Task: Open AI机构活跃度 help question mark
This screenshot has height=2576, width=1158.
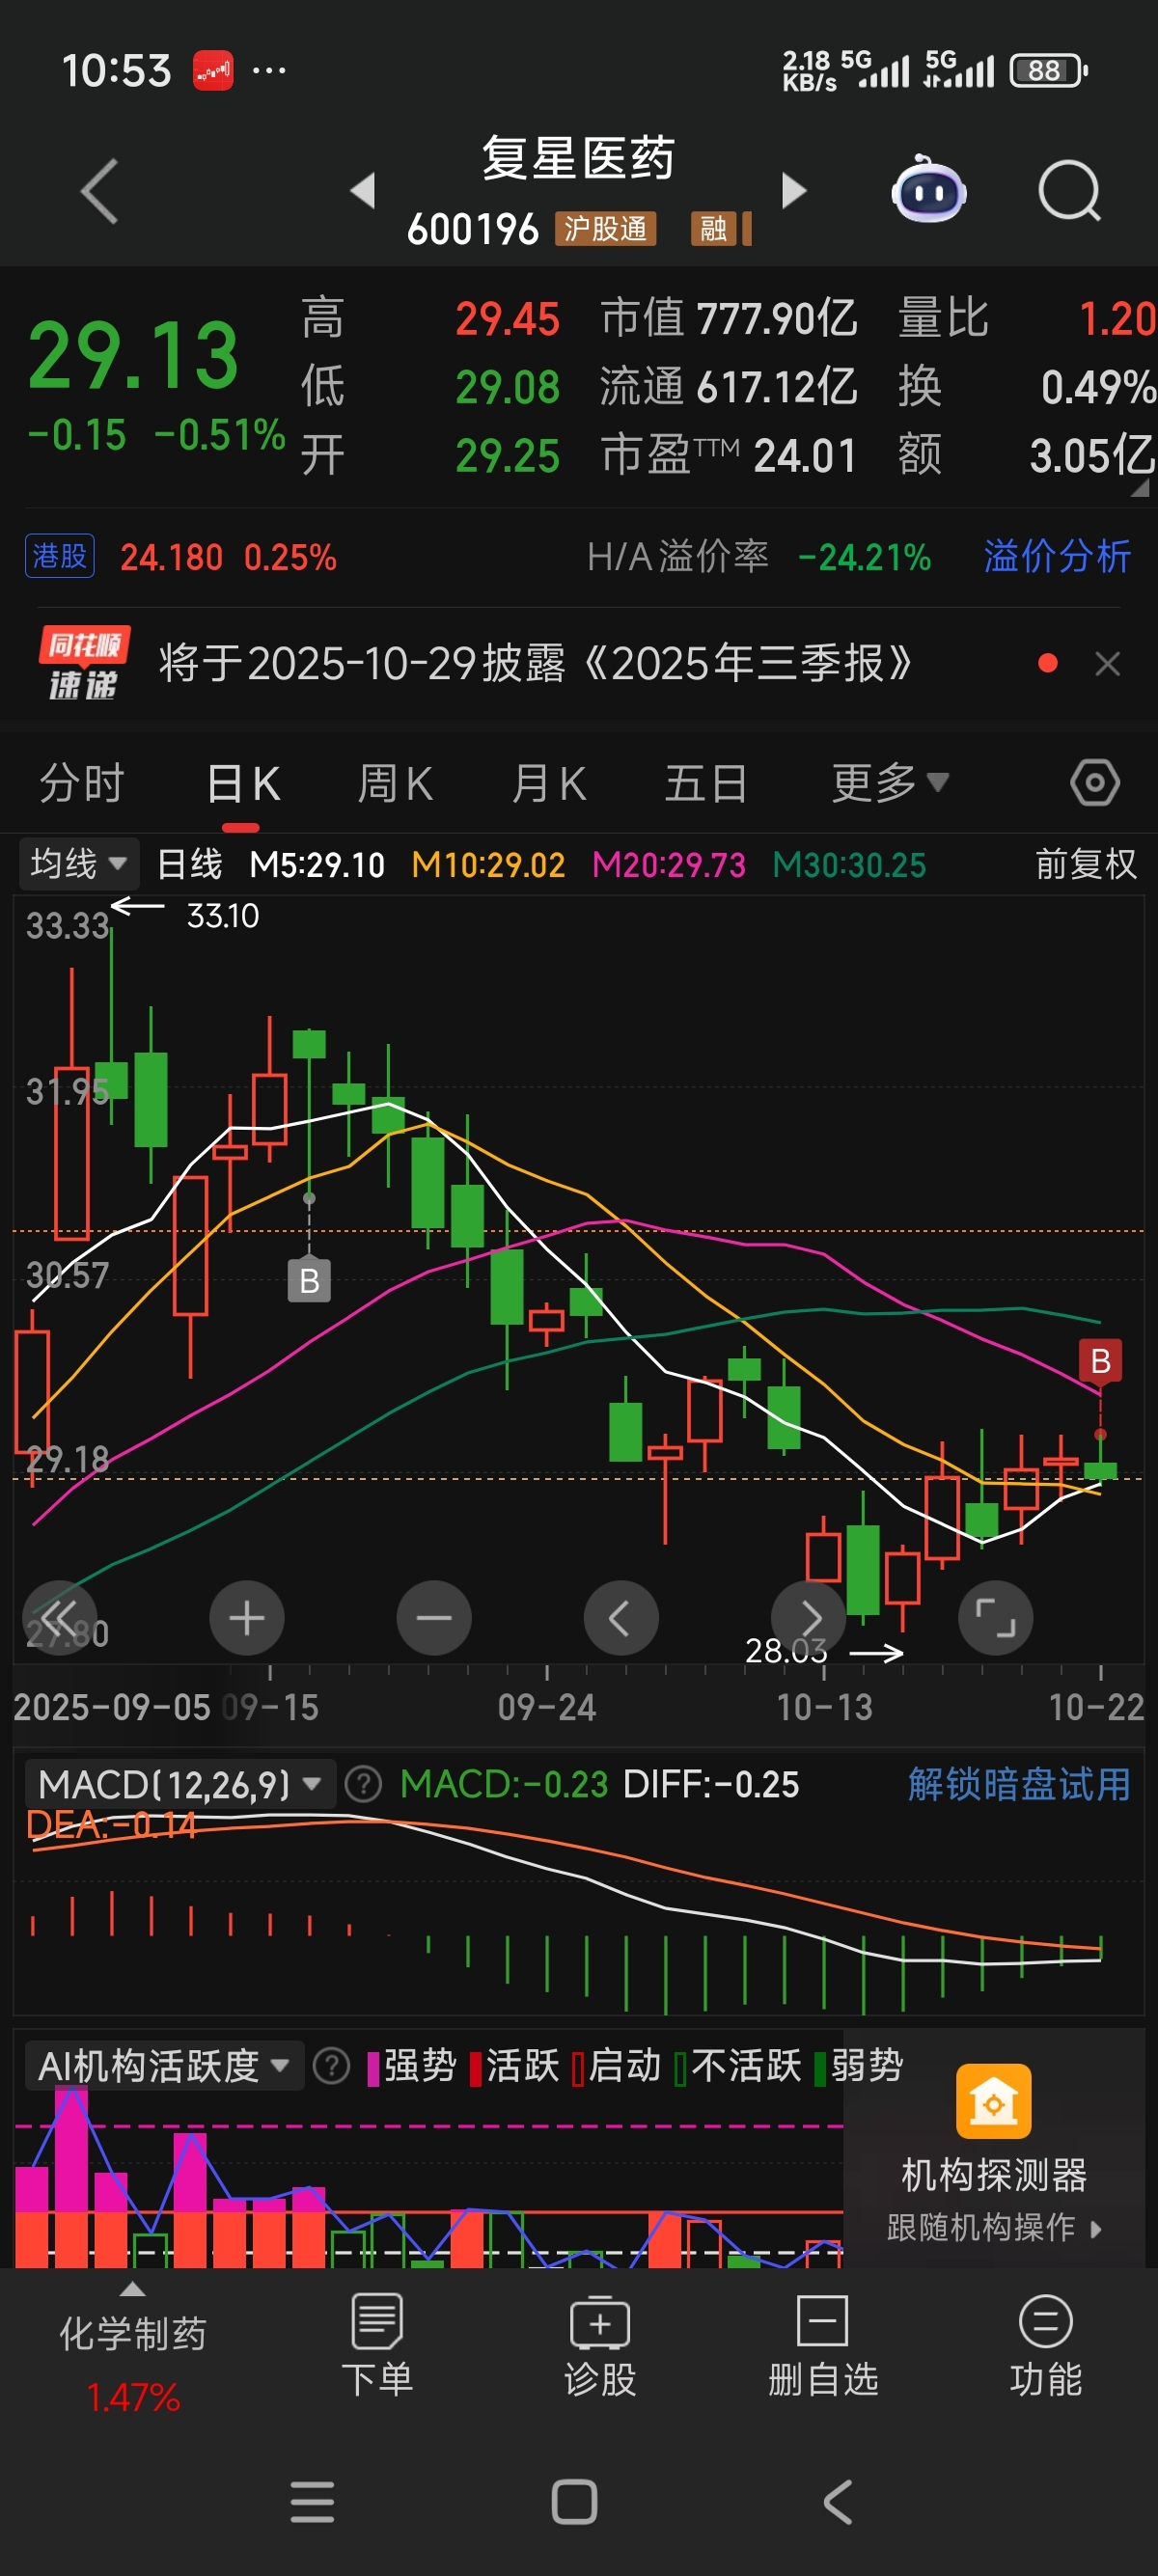Action: [331, 2065]
